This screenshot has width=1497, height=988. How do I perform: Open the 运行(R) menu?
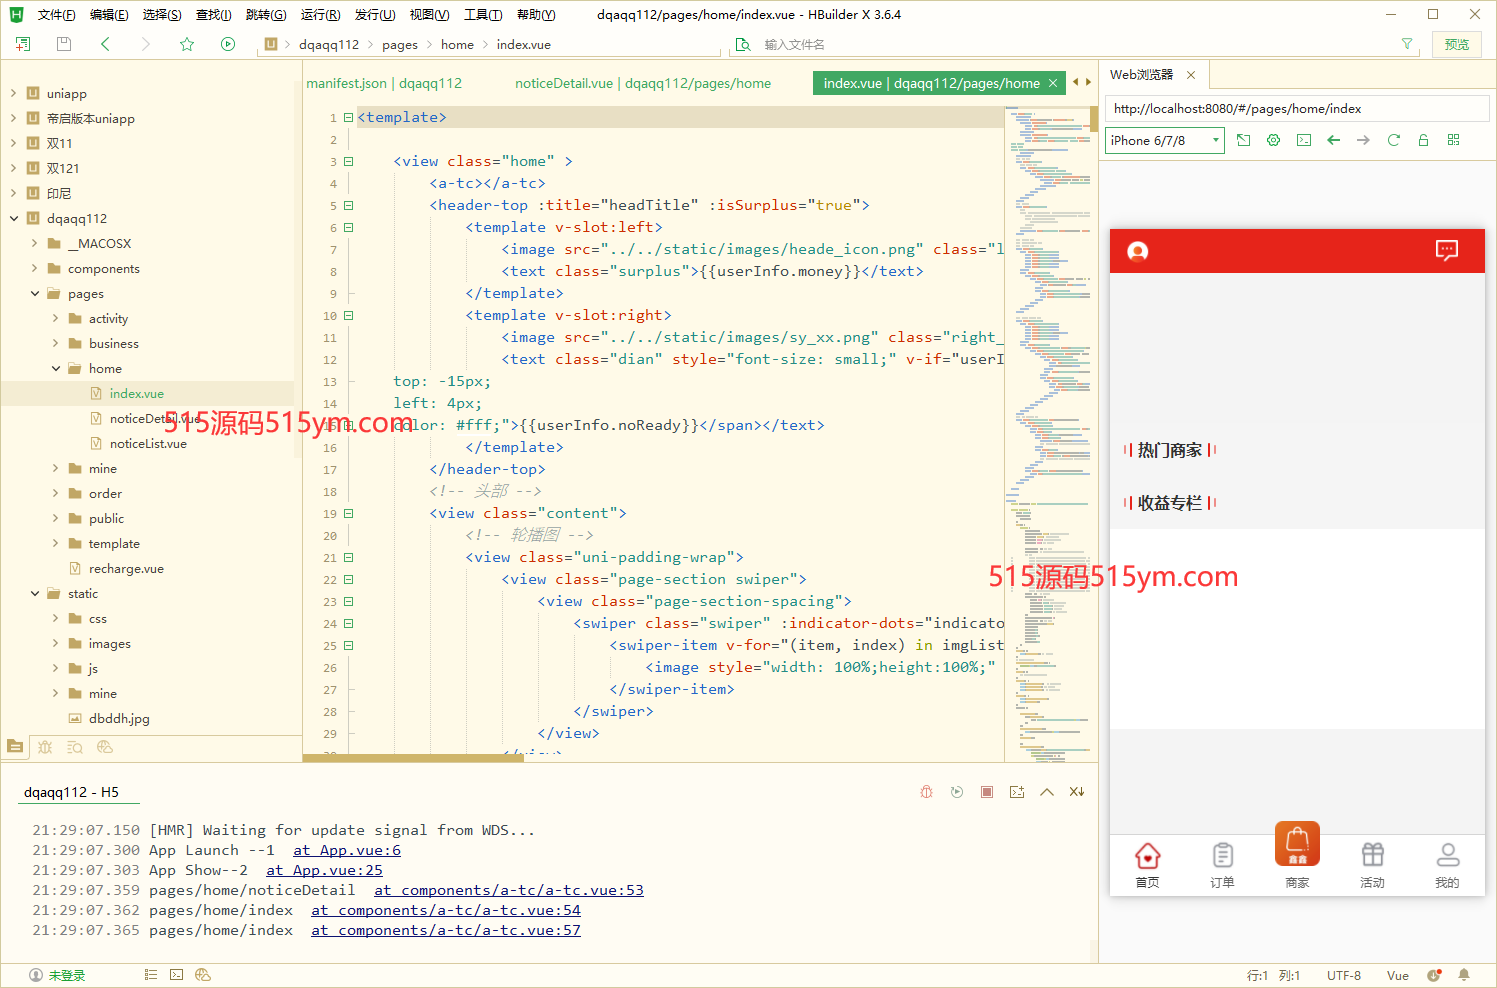[320, 15]
